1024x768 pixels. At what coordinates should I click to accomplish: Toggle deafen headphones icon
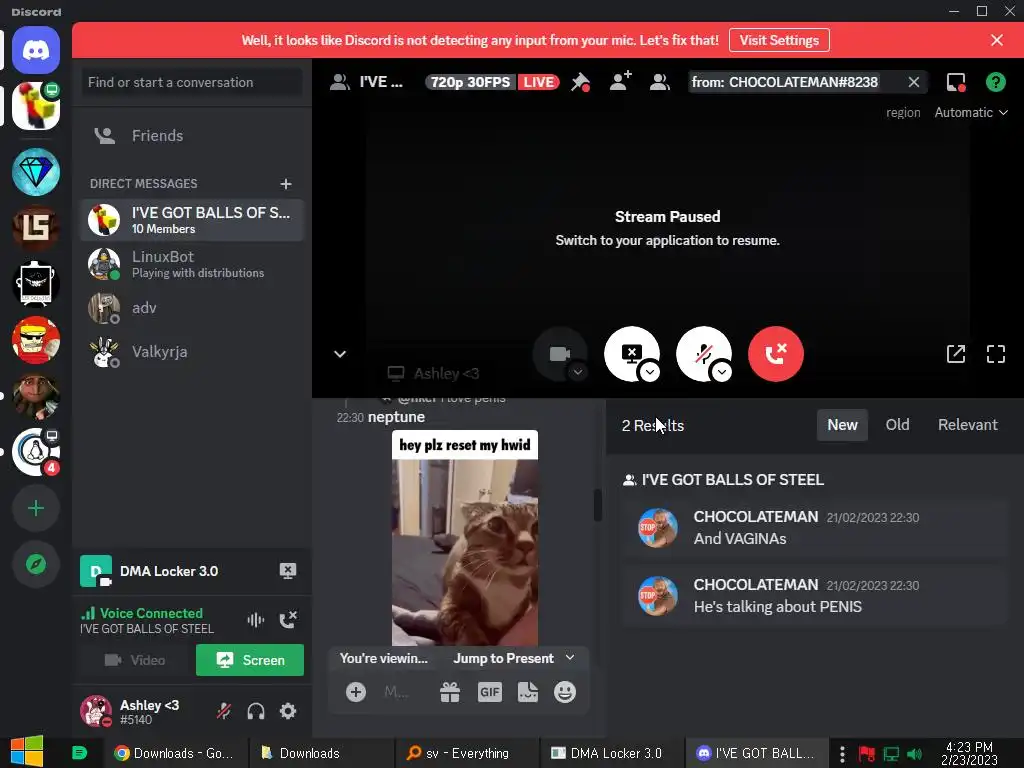coord(256,711)
